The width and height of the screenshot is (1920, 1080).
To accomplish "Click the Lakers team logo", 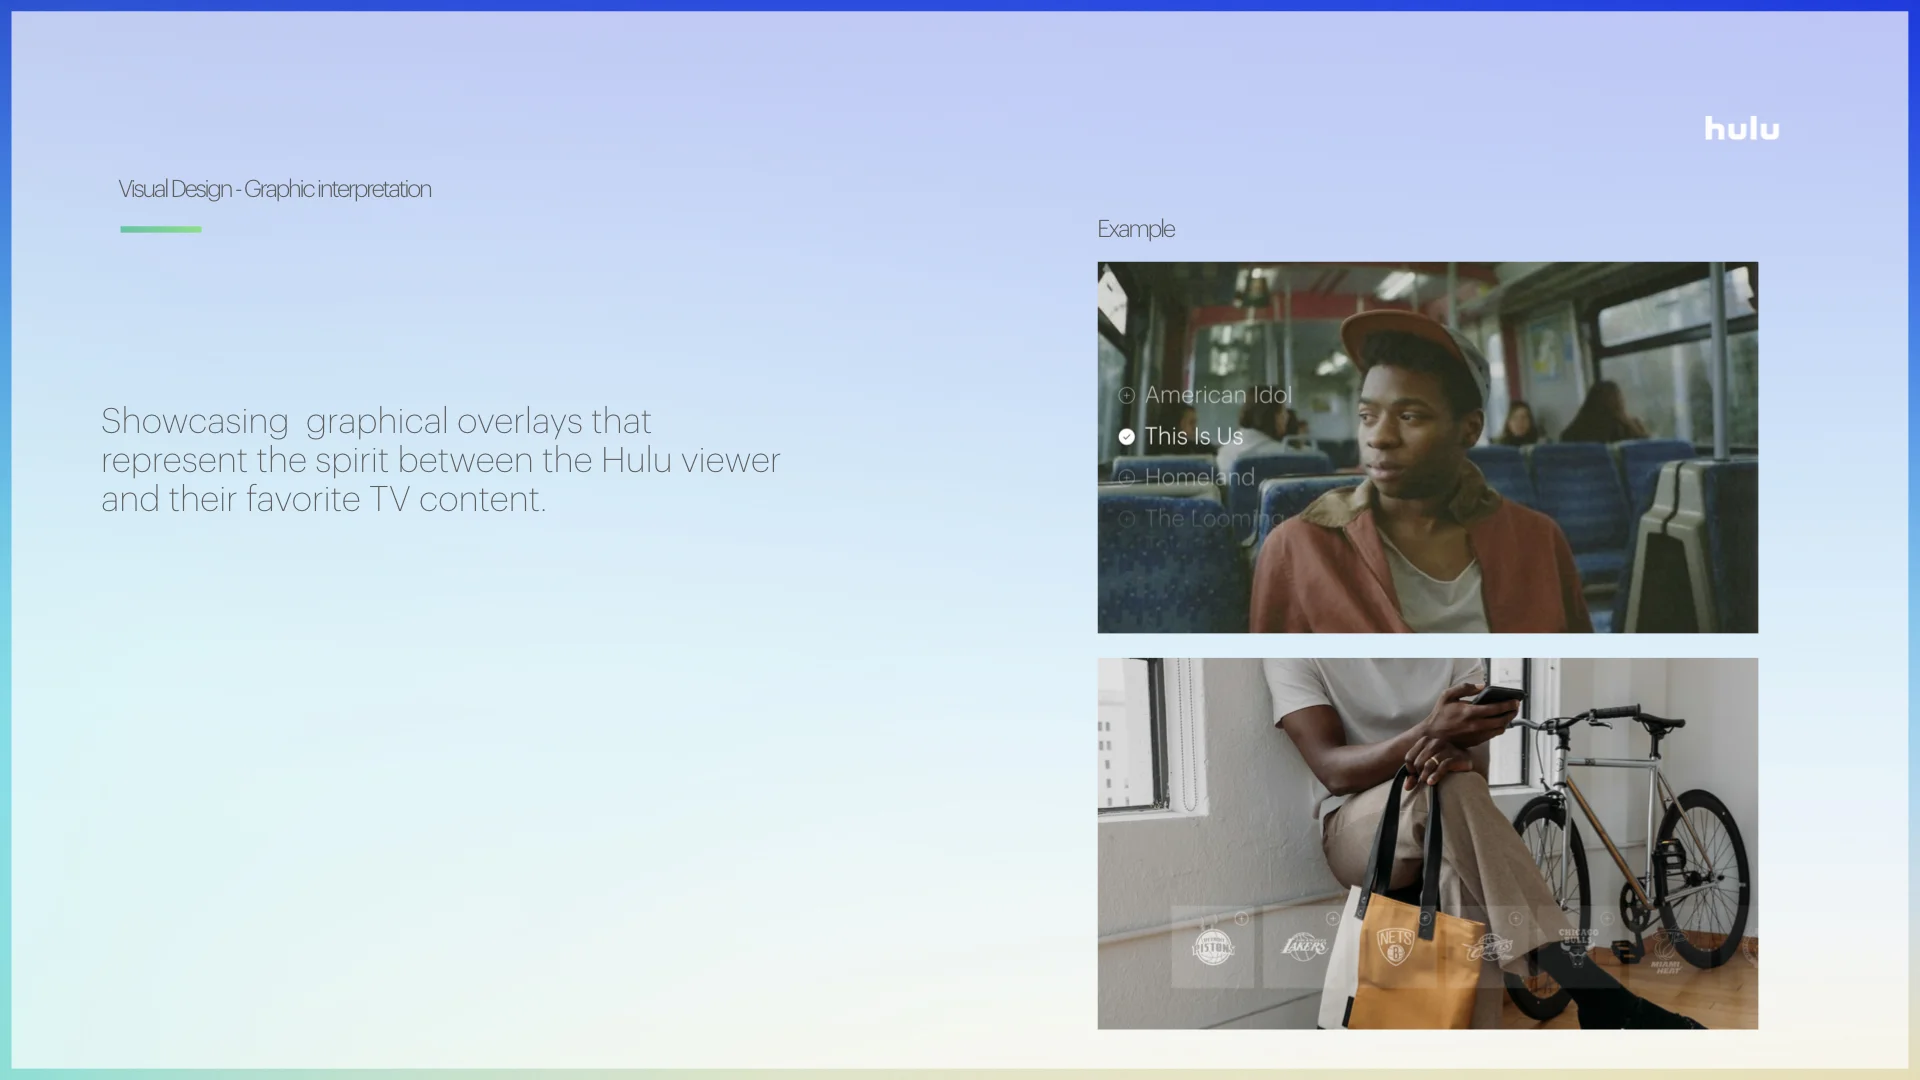I will pyautogui.click(x=1304, y=946).
